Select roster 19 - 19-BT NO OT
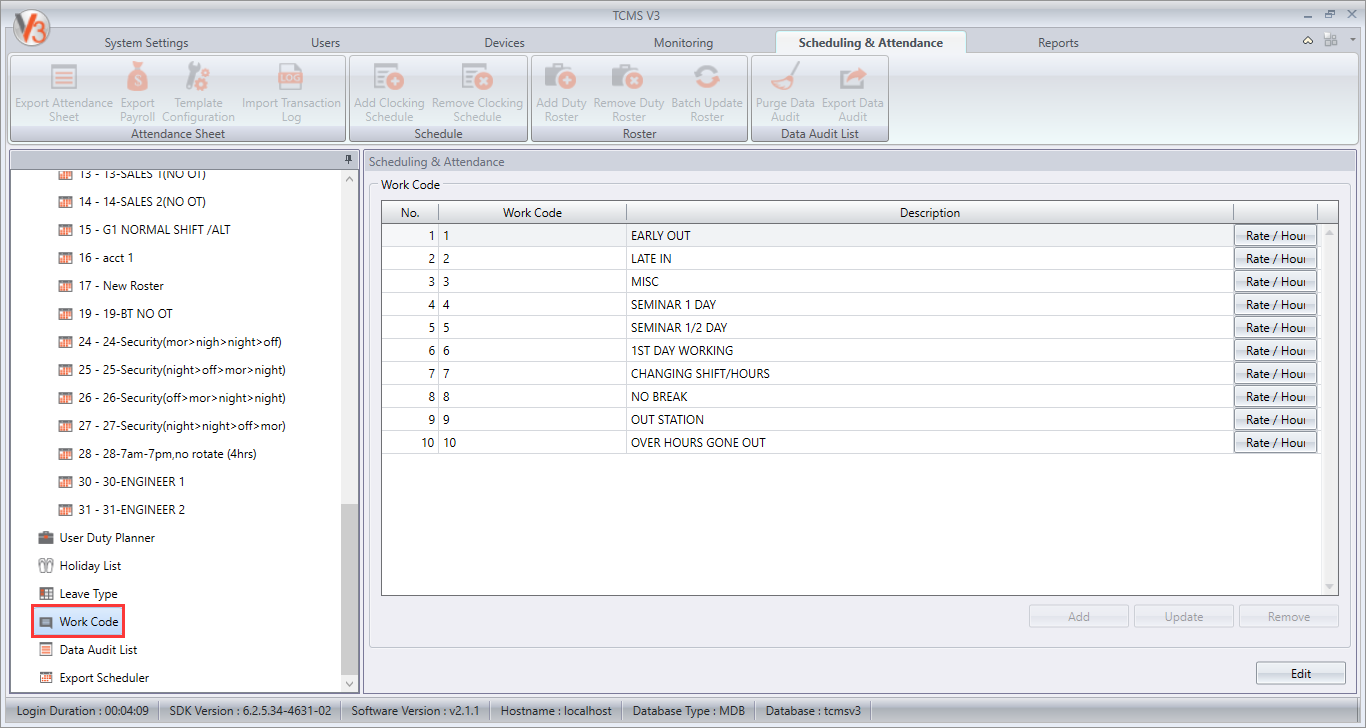 (x=125, y=314)
